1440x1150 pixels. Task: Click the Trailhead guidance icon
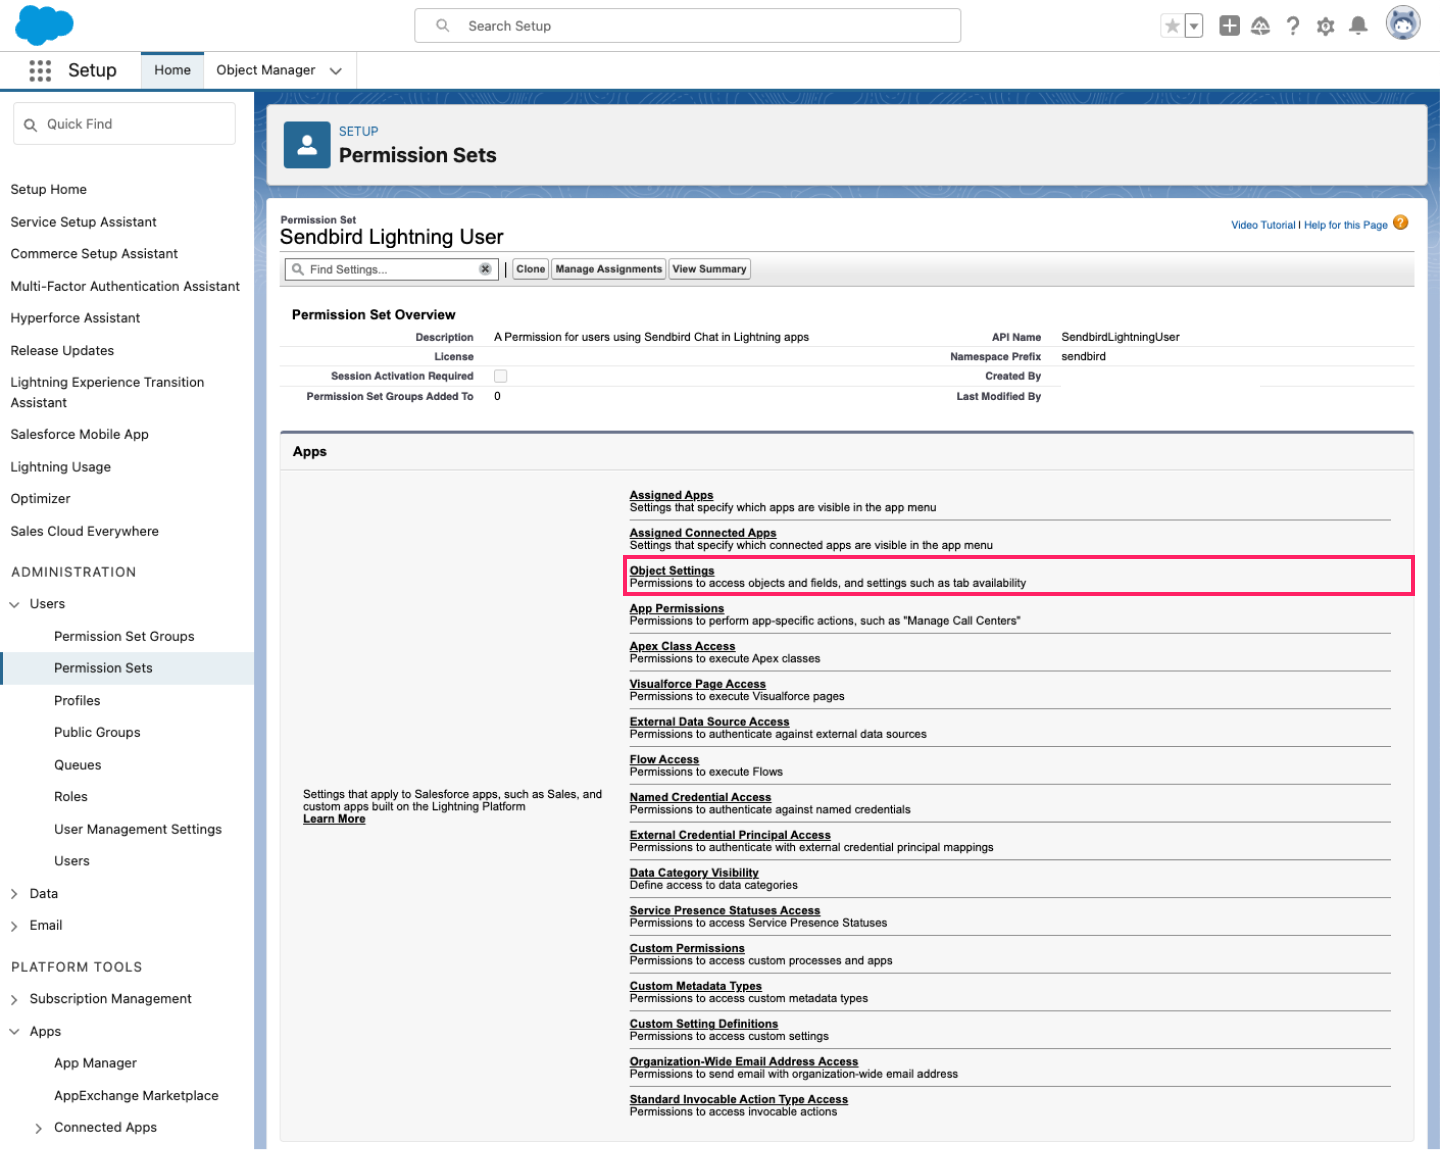(1261, 26)
